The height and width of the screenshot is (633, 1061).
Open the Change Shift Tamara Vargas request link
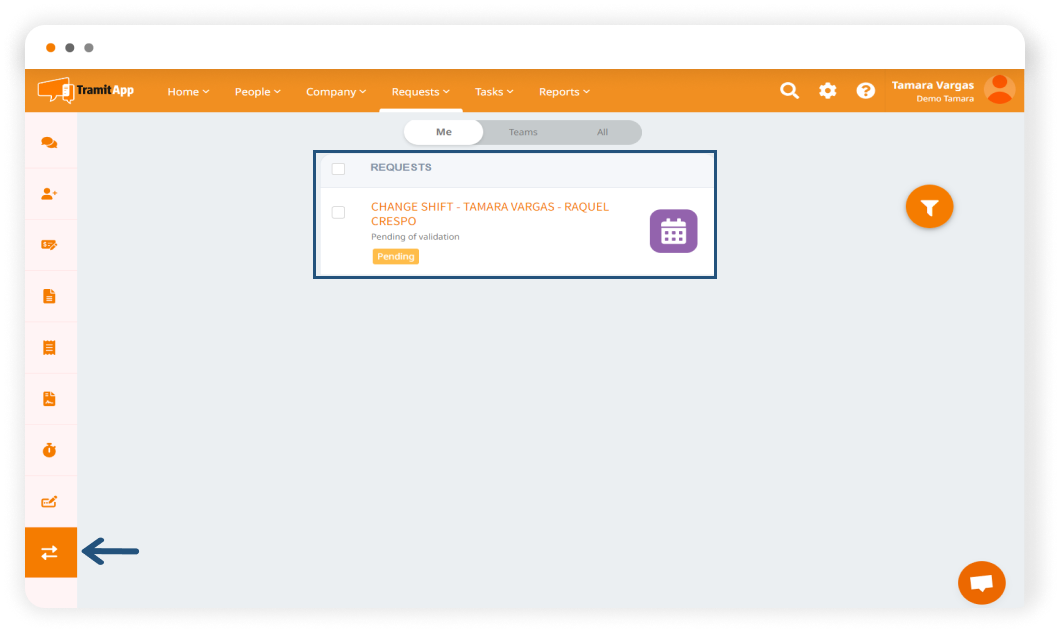coord(489,214)
